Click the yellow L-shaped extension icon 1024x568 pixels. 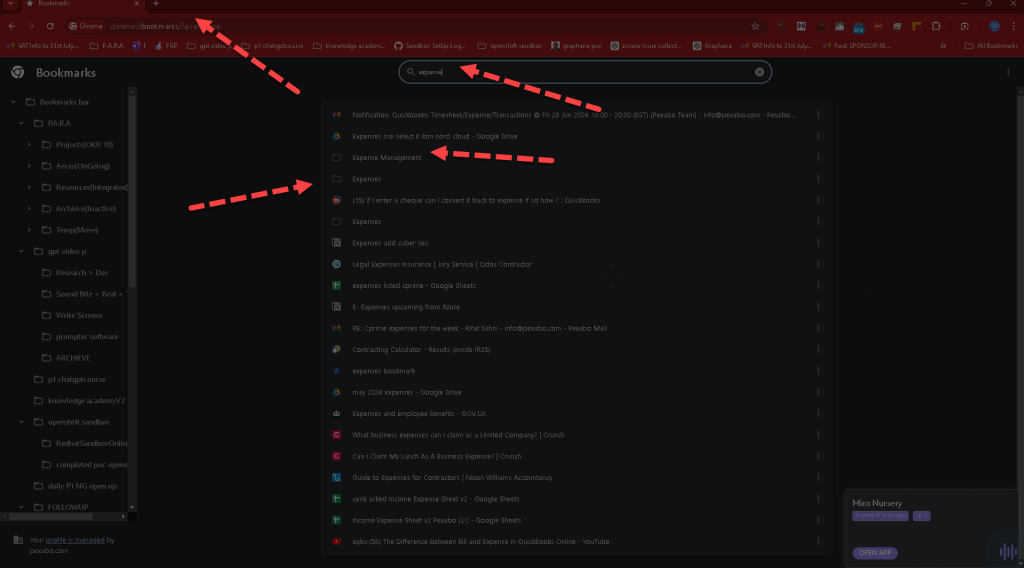[916, 26]
